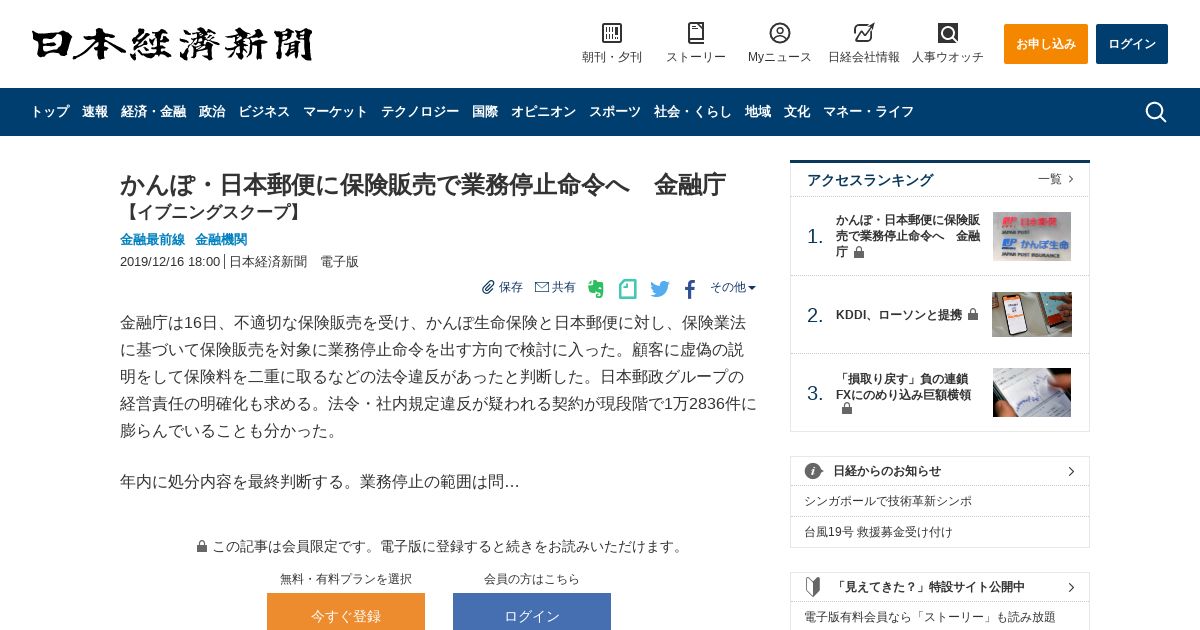Click the article headline かんぽ・日本郵便に保険販売
1200x630 pixels.
(x=423, y=185)
